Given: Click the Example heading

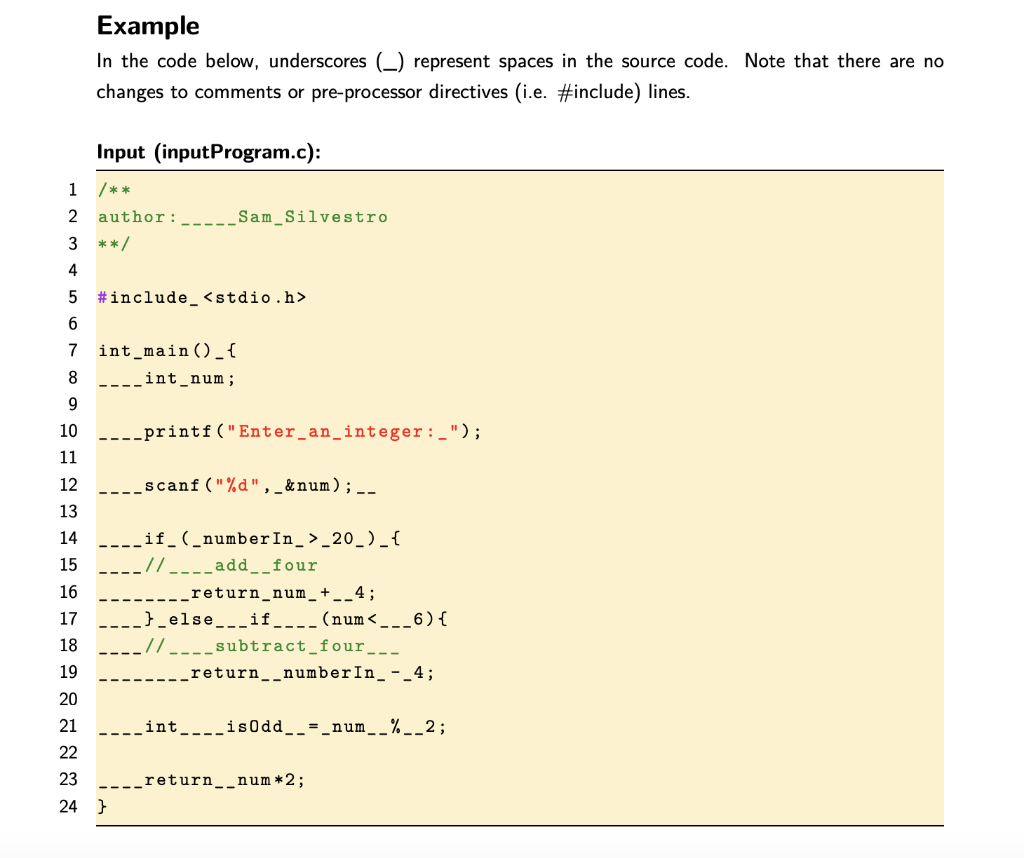Looking at the screenshot, I should (x=147, y=25).
